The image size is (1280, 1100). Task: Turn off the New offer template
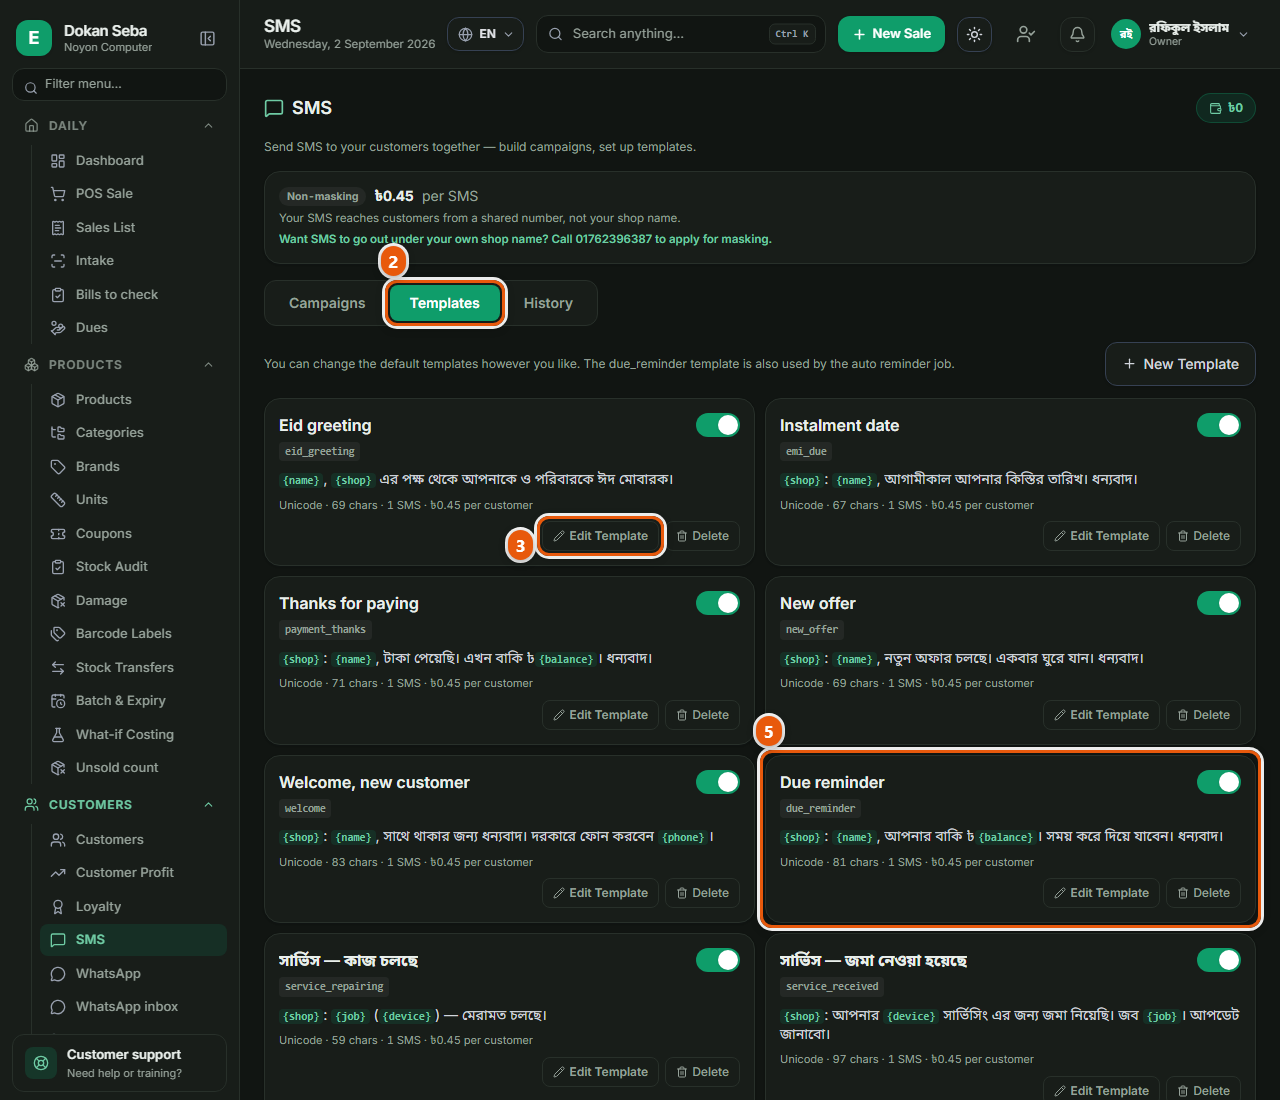(1219, 603)
